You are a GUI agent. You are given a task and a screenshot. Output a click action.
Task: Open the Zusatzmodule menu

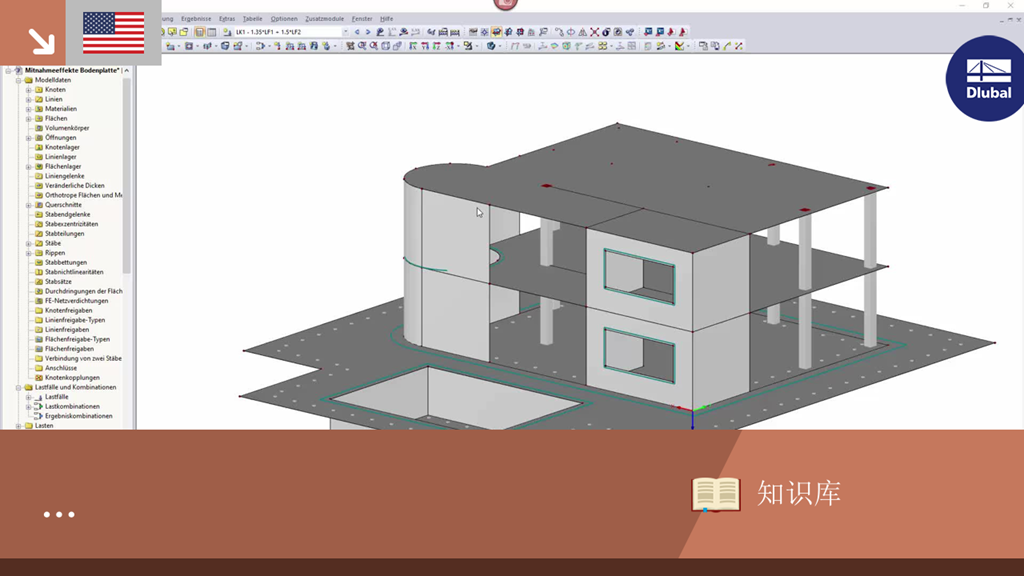pos(325,19)
